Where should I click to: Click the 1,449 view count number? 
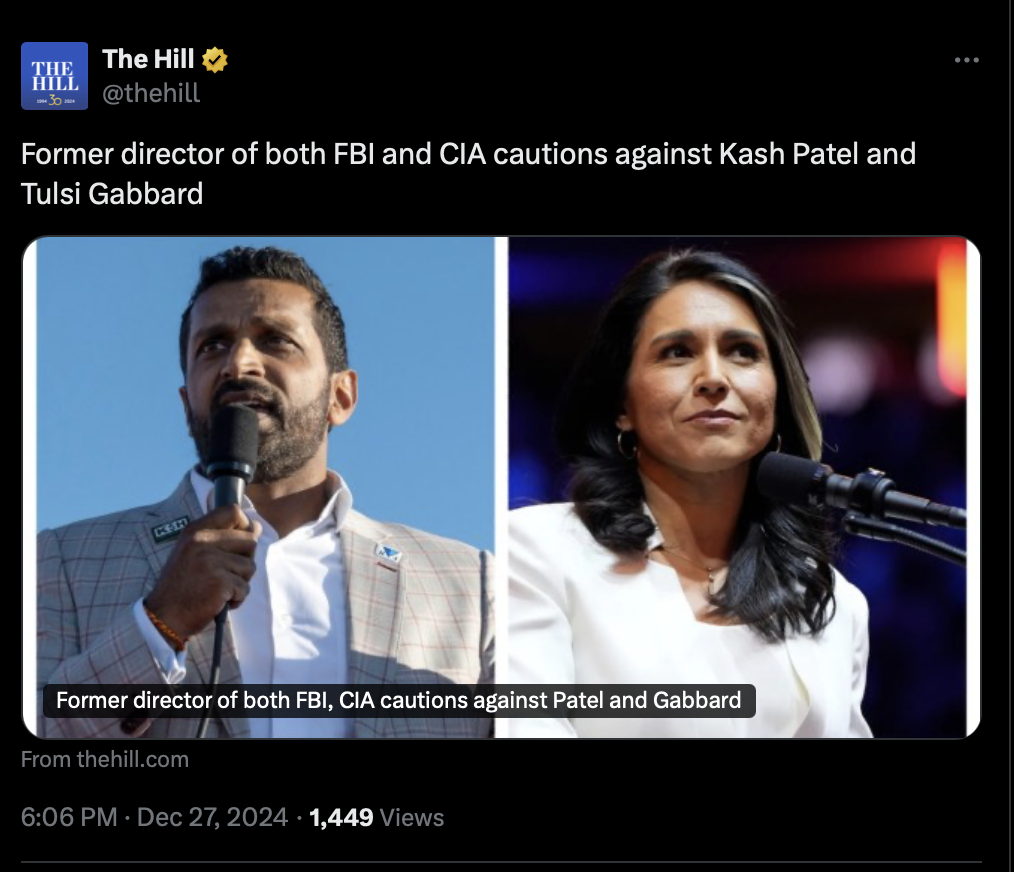pyautogui.click(x=341, y=817)
